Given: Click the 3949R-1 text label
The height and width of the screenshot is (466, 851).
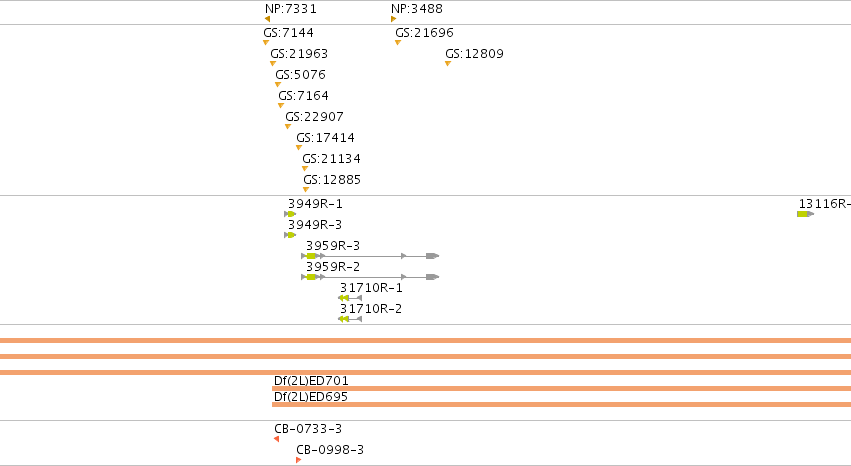Looking at the screenshot, I should (315, 204).
